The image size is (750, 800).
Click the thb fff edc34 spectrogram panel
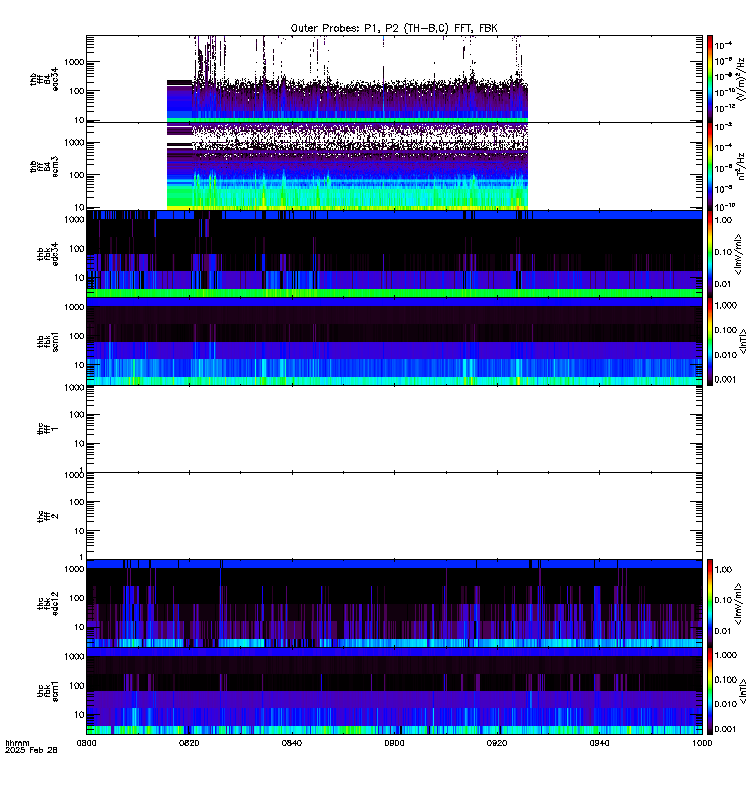394,79
